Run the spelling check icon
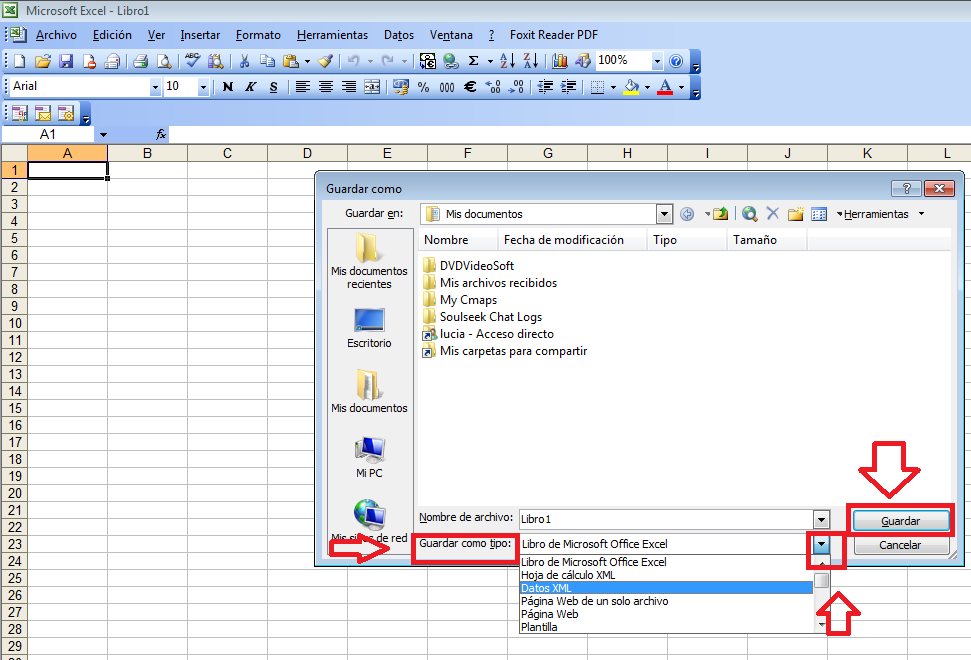Screen dimensions: 971x660 pos(192,61)
